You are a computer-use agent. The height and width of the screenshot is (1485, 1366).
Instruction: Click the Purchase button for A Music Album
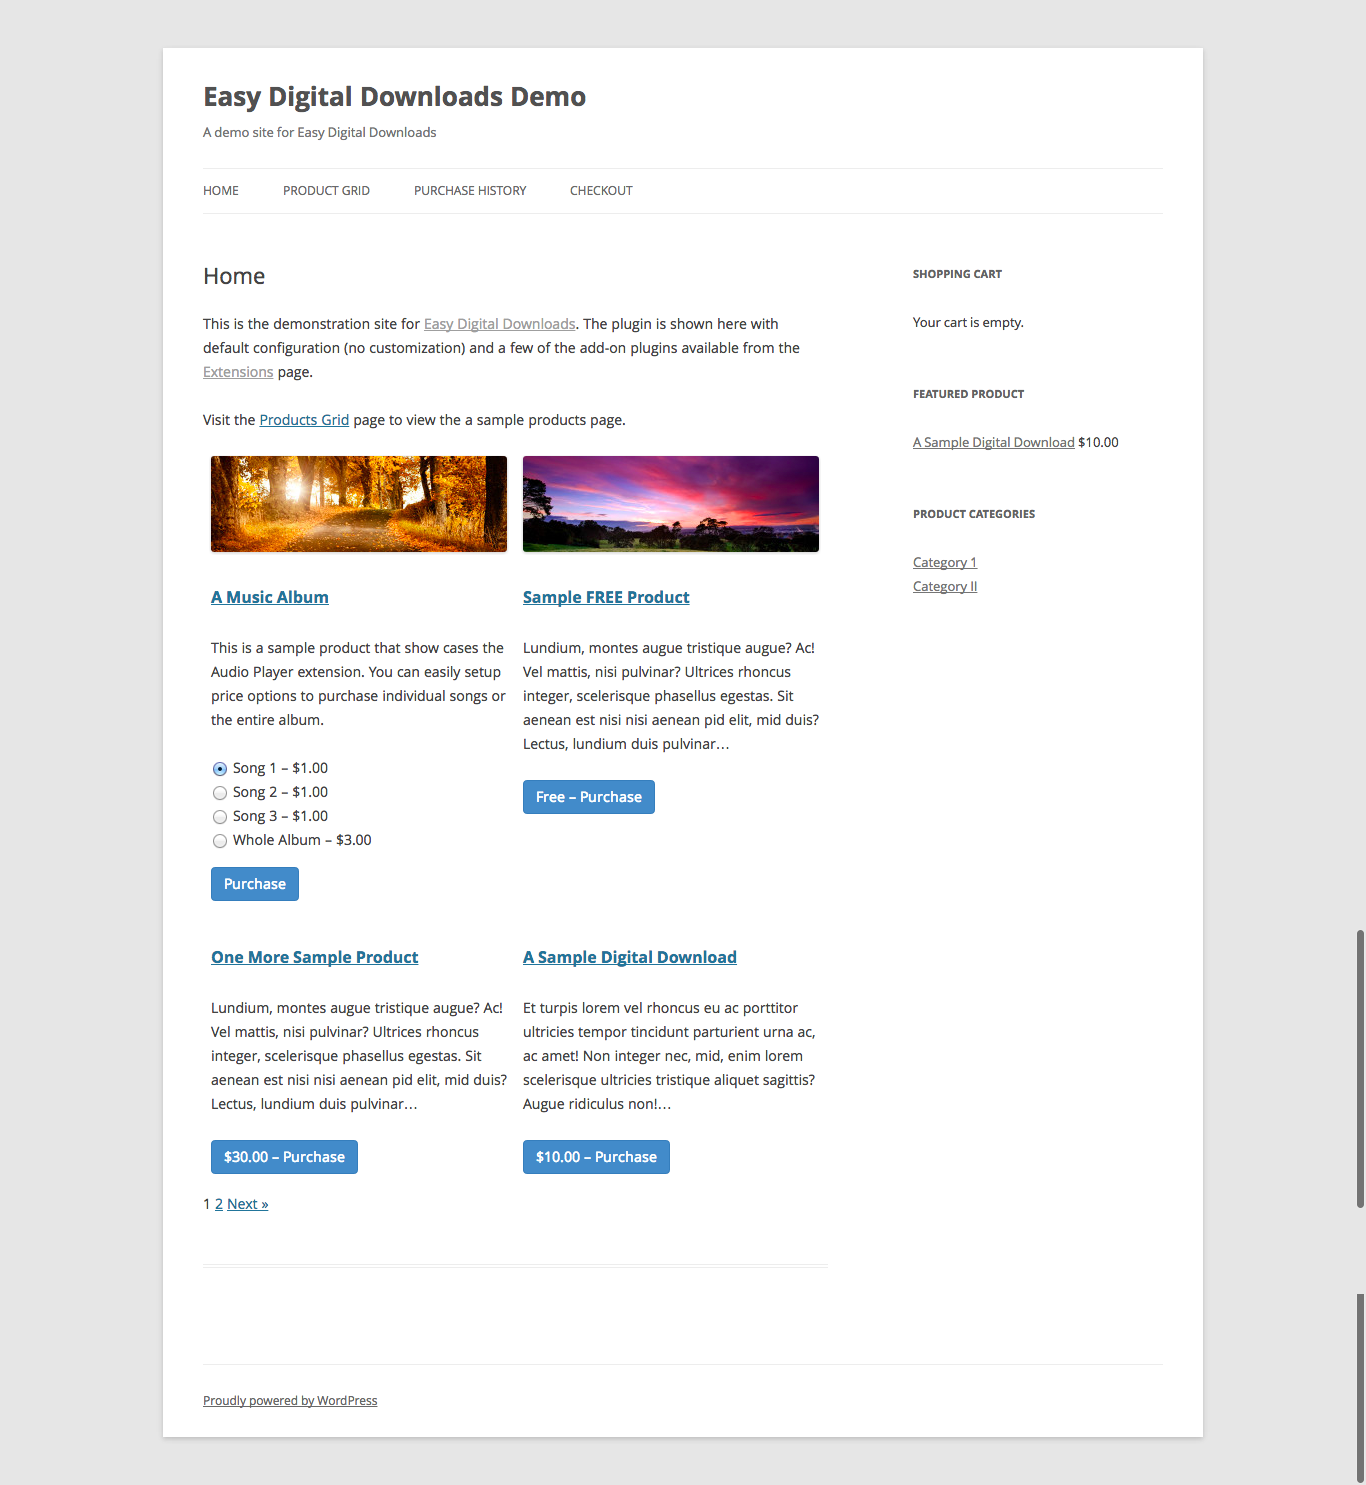255,884
